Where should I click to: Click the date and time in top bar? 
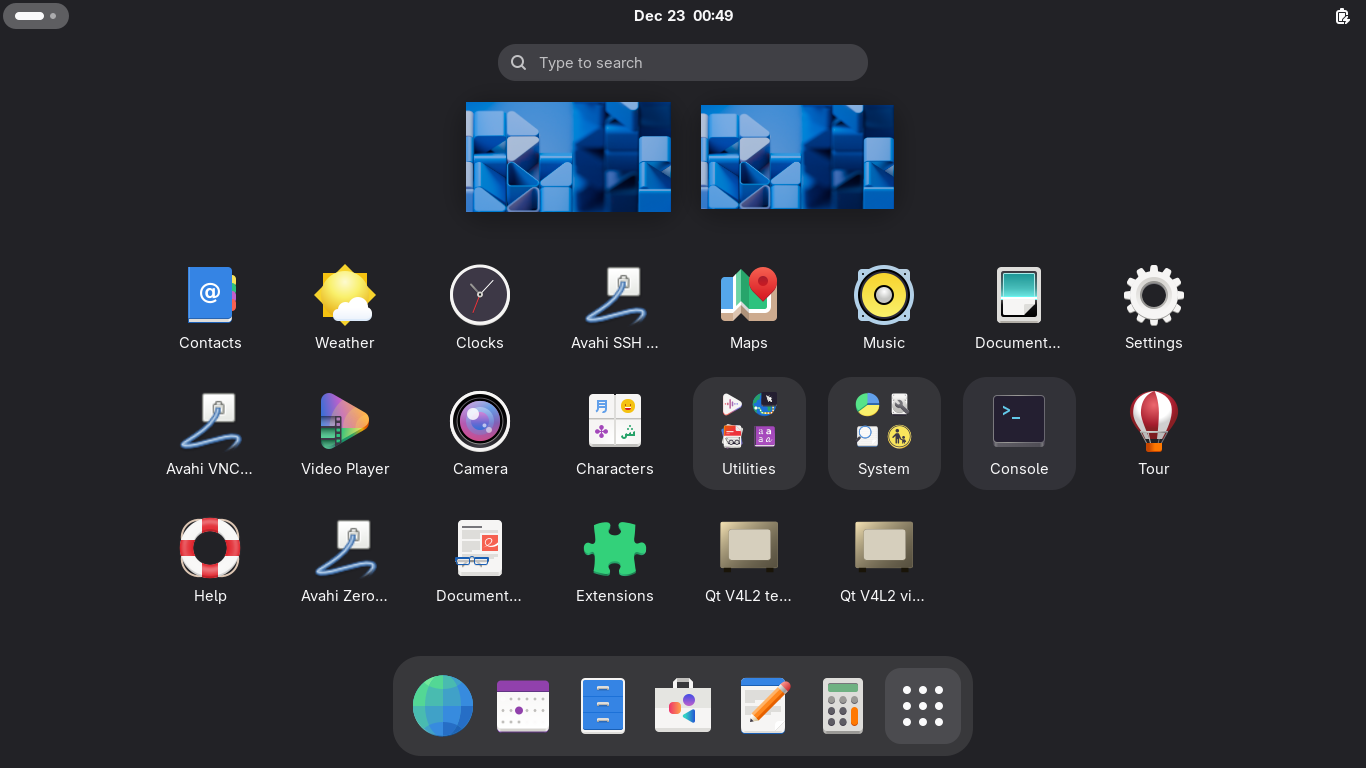point(683,16)
